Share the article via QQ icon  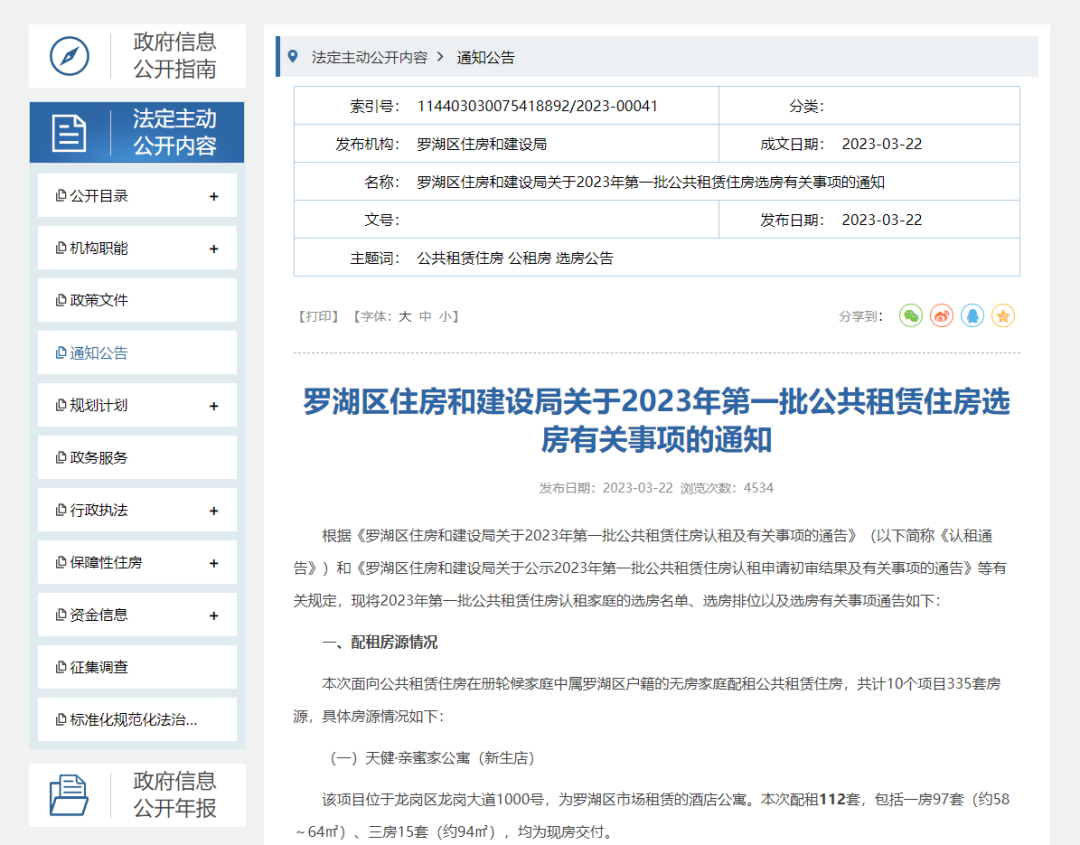(x=973, y=316)
